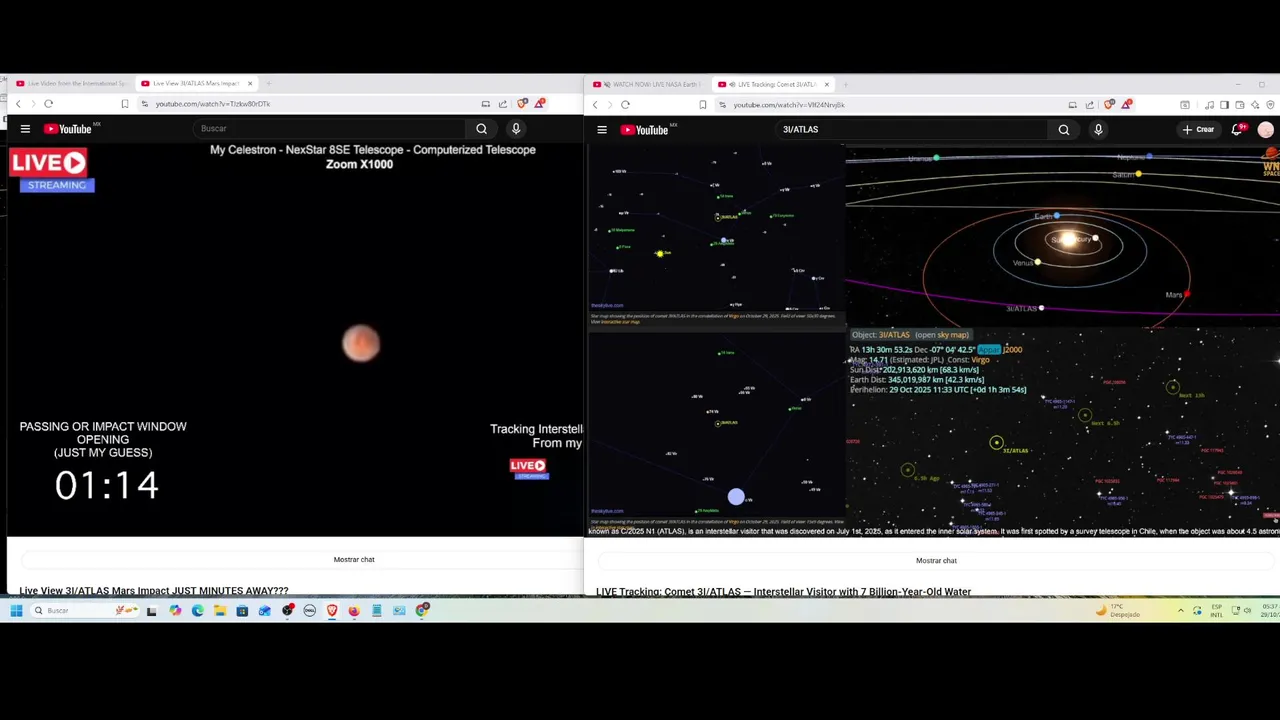Screen dimensions: 1280x720
Task: Open Brave sidebar panel in right window
Action: (1225, 105)
